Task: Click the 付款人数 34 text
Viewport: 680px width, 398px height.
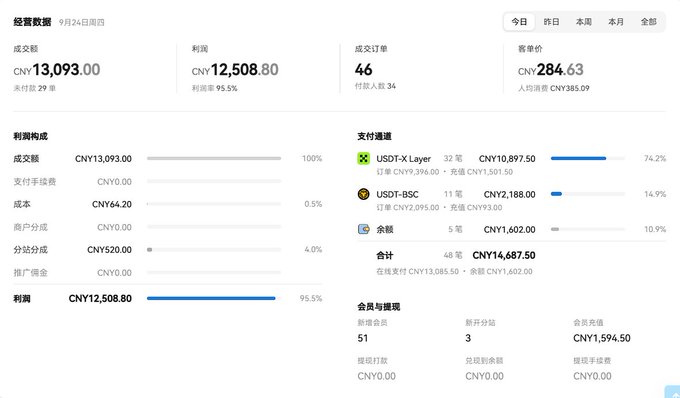Action: 375,86
